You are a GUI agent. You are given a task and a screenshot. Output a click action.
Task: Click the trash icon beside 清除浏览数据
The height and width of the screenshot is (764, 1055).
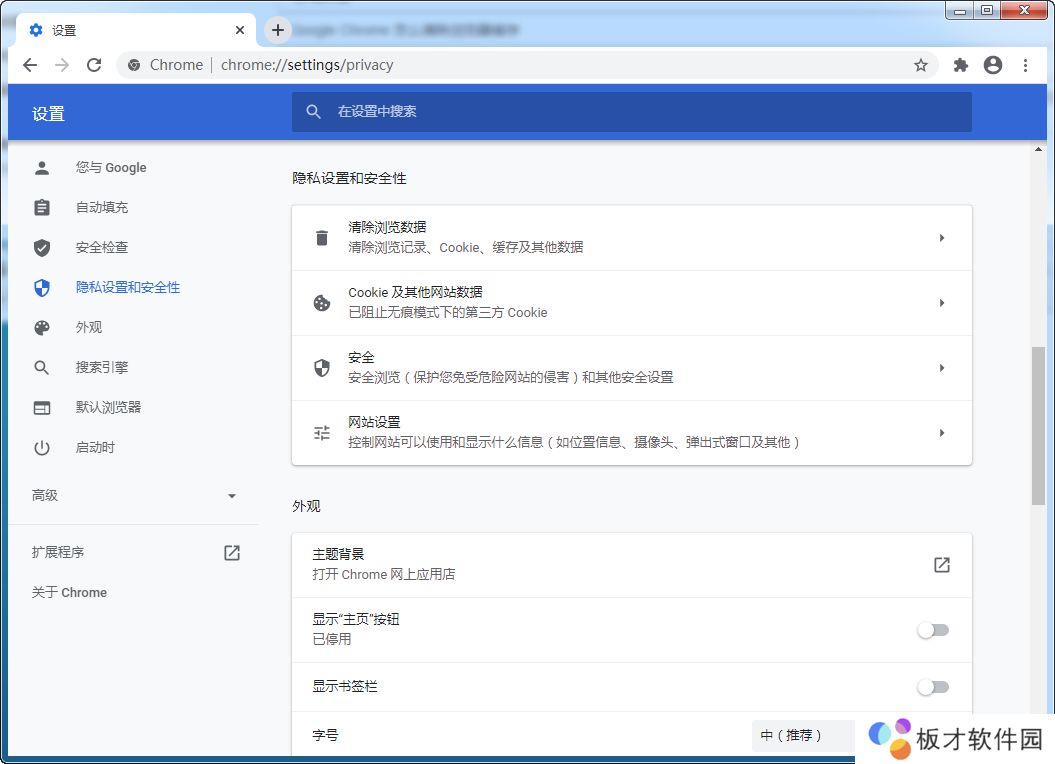(321, 237)
